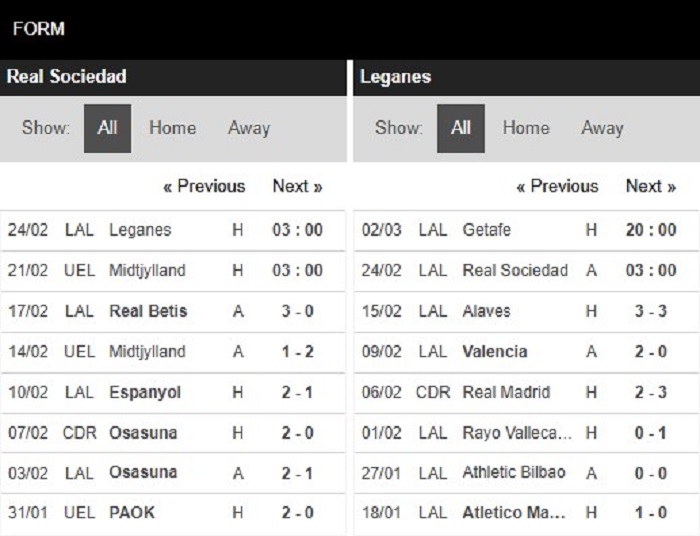Select the PAOK match on 31/01
This screenshot has height=536, width=700.
173,513
